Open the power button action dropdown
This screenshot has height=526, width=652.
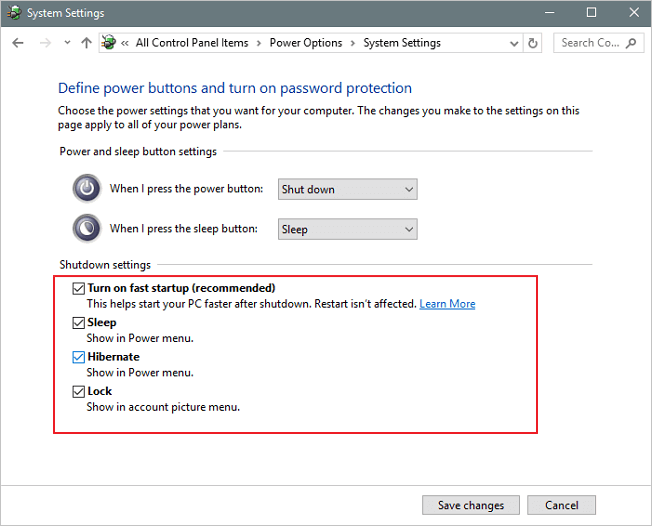pos(347,189)
